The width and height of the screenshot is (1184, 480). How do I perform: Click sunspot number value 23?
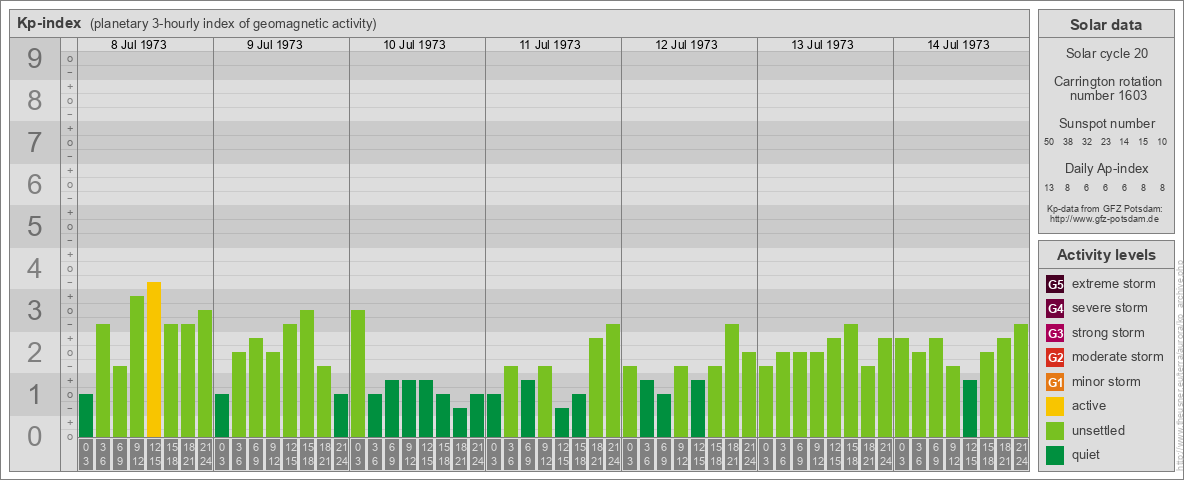(1105, 142)
